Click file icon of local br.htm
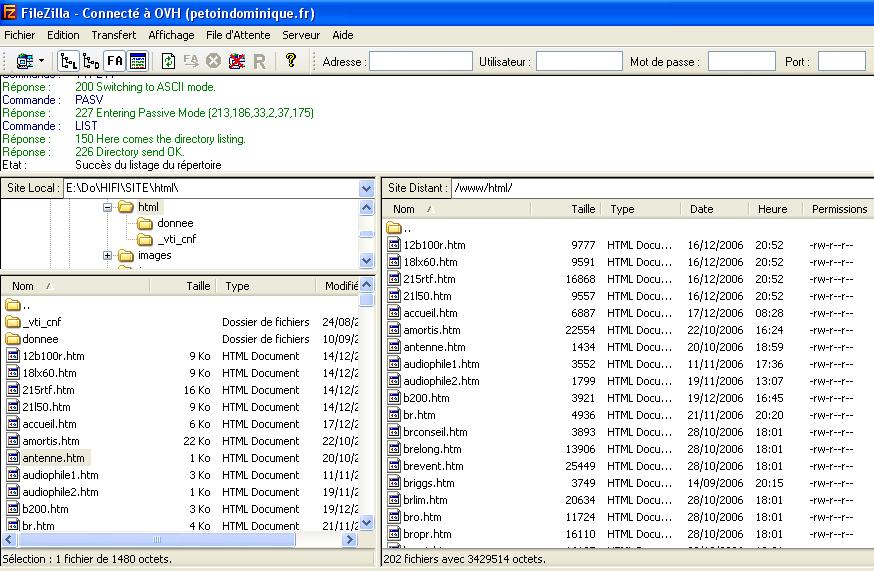Viewport: 874px width, 571px height. (x=13, y=525)
